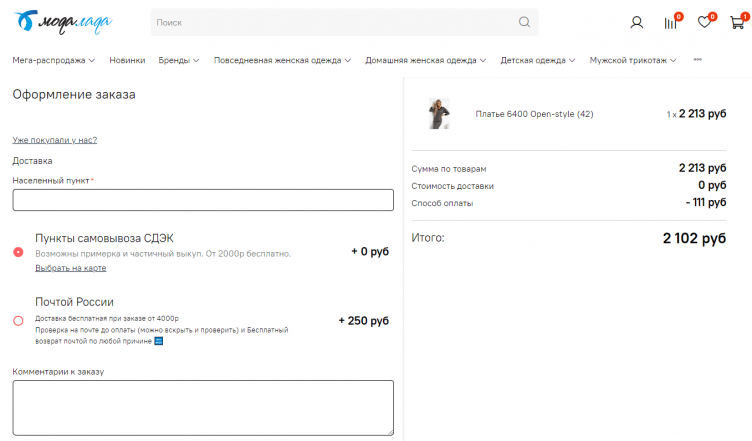Expand the Бренды dropdown
The width and height of the screenshot is (752, 441).
click(x=178, y=61)
